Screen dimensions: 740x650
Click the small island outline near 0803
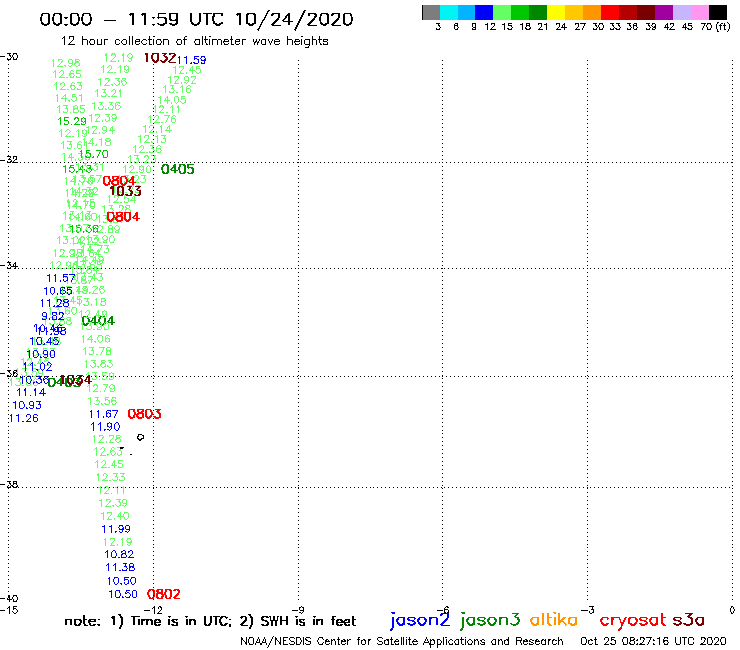click(x=140, y=438)
